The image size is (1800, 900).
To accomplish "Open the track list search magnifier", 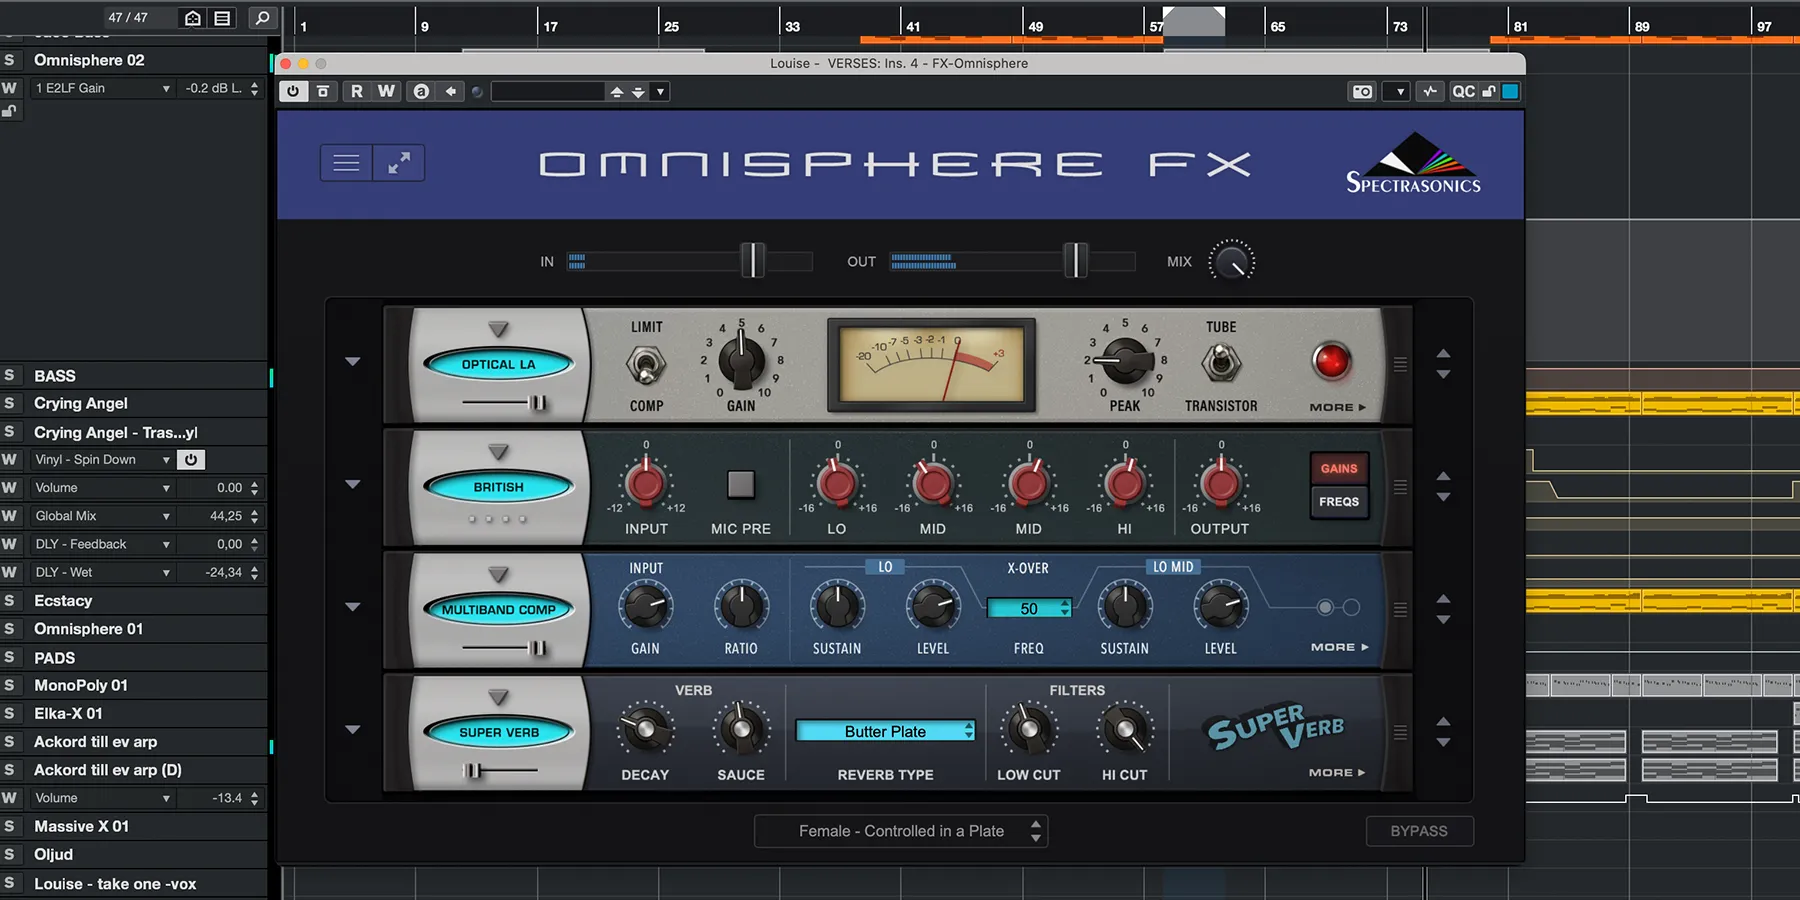I will tap(262, 18).
